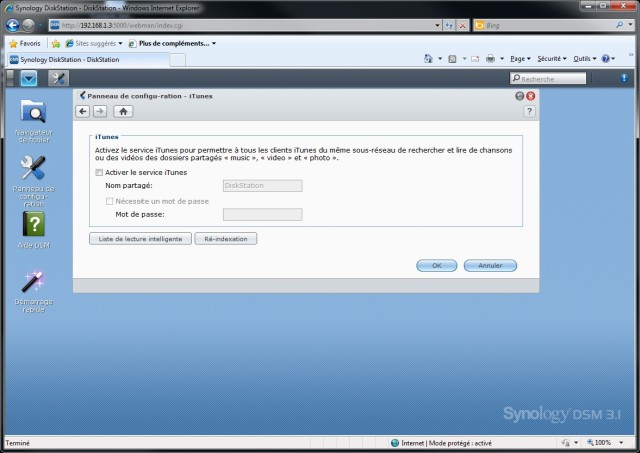Open the Page menu

click(520, 59)
